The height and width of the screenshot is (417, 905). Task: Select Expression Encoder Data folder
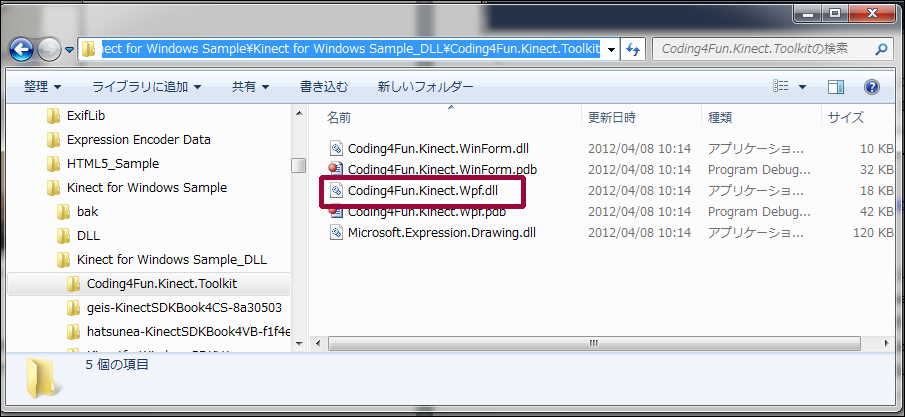[139, 140]
